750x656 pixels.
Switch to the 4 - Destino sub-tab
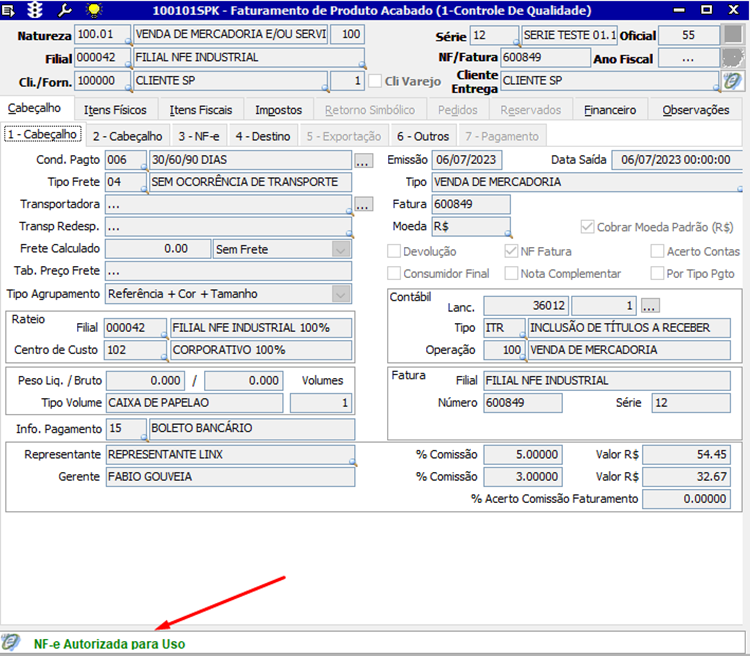263,136
